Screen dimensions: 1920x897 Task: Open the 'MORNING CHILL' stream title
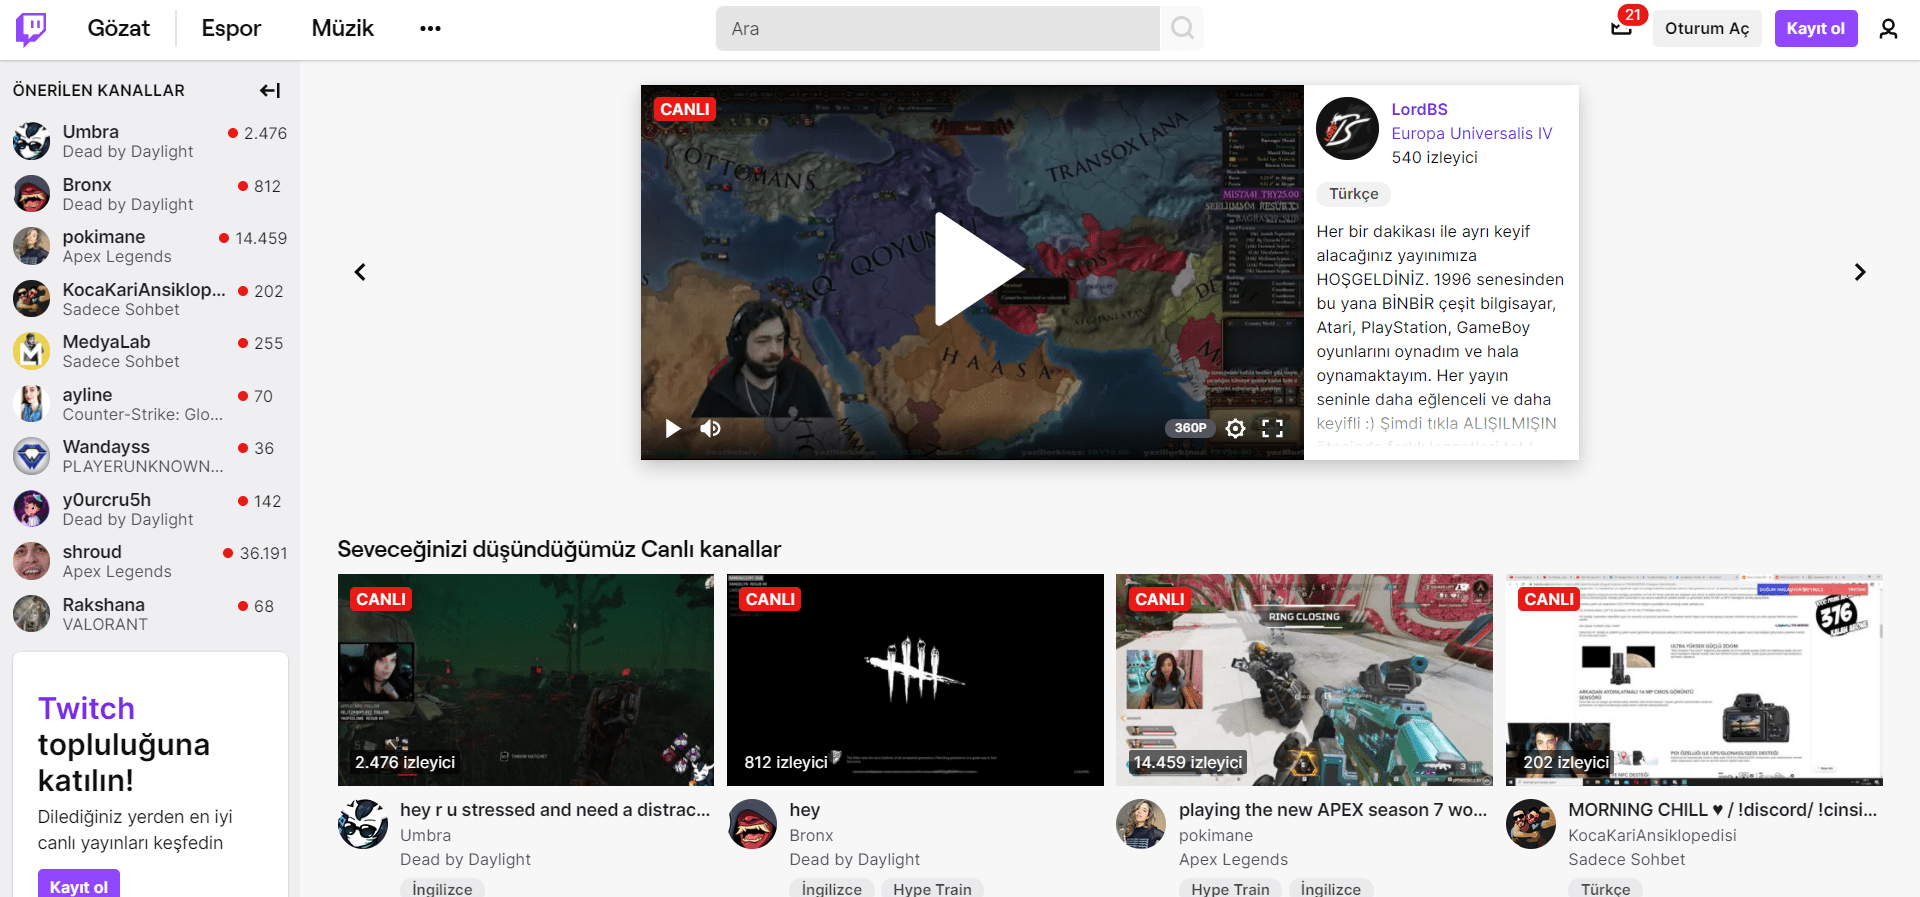click(x=1723, y=810)
